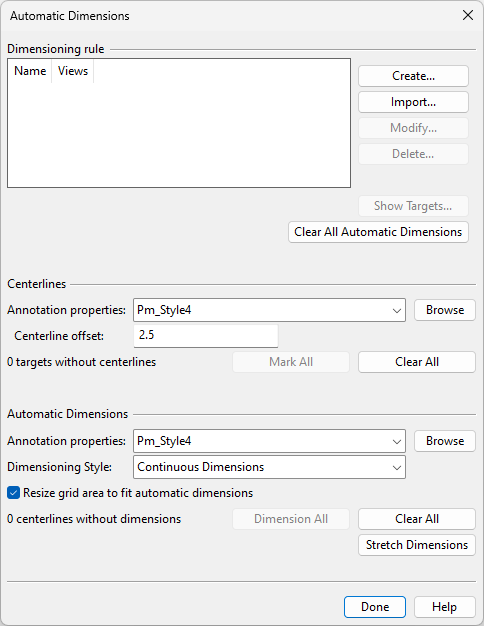Expand Automatic Dimensions annotation properties dropdown
Screen dimensions: 484x626
[397, 441]
